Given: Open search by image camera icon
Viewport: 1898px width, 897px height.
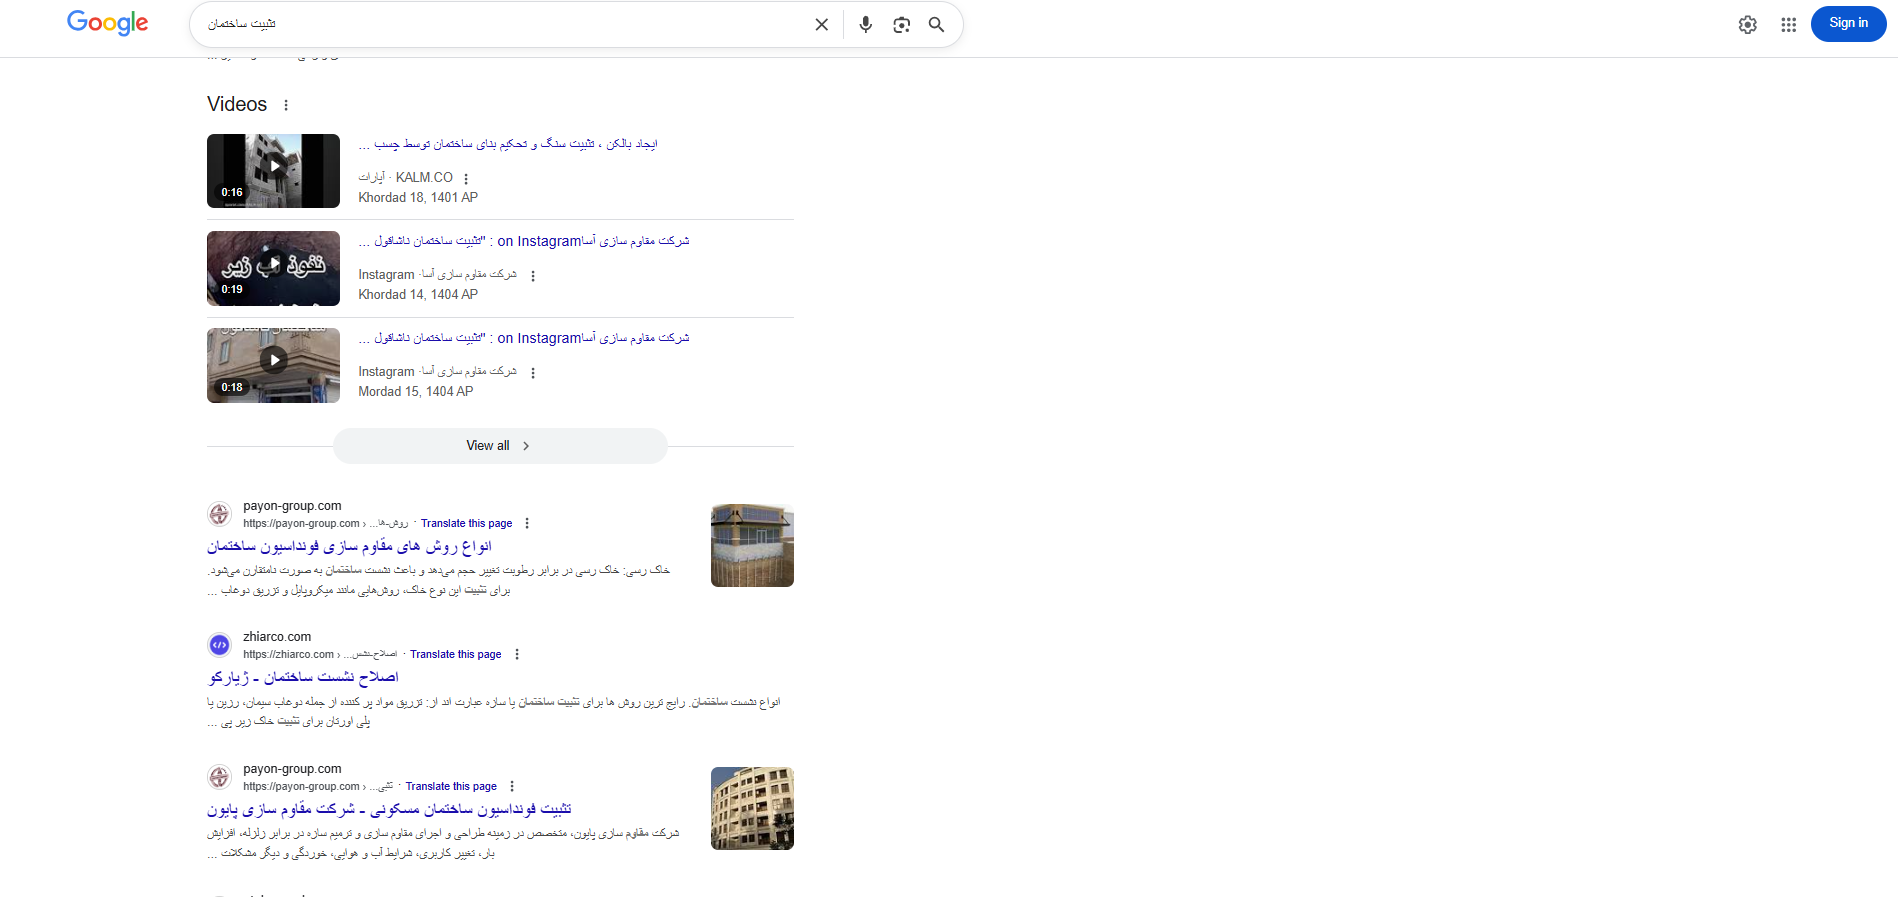Looking at the screenshot, I should 902,25.
